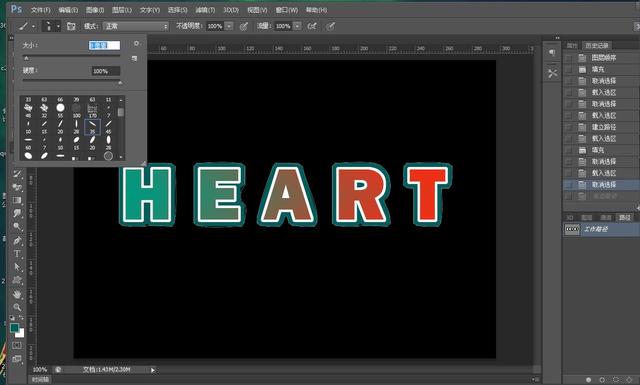This screenshot has width=640, height=385.
Task: Select the Gradient tool
Action: [17, 200]
